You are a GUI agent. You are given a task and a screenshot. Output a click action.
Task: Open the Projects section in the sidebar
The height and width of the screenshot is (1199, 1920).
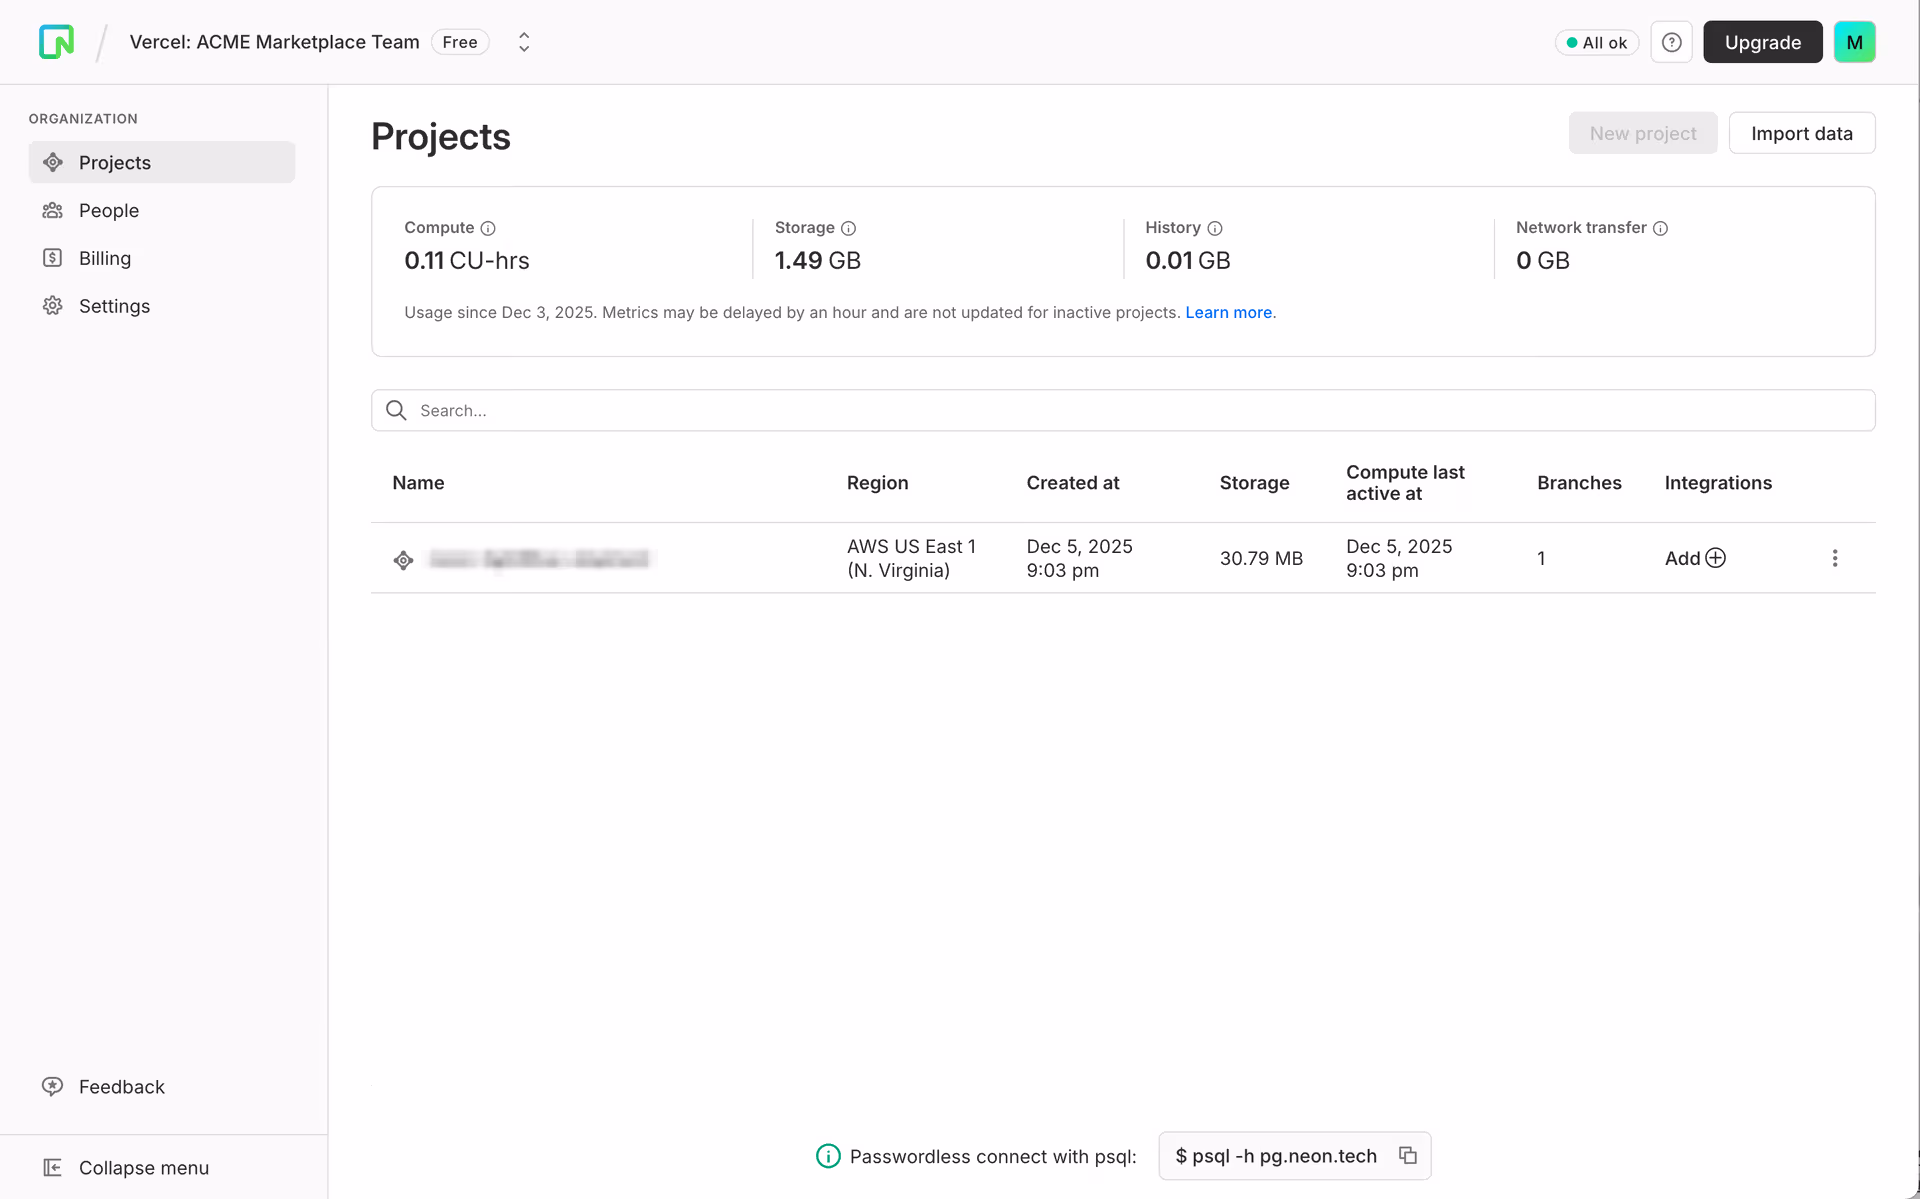115,162
